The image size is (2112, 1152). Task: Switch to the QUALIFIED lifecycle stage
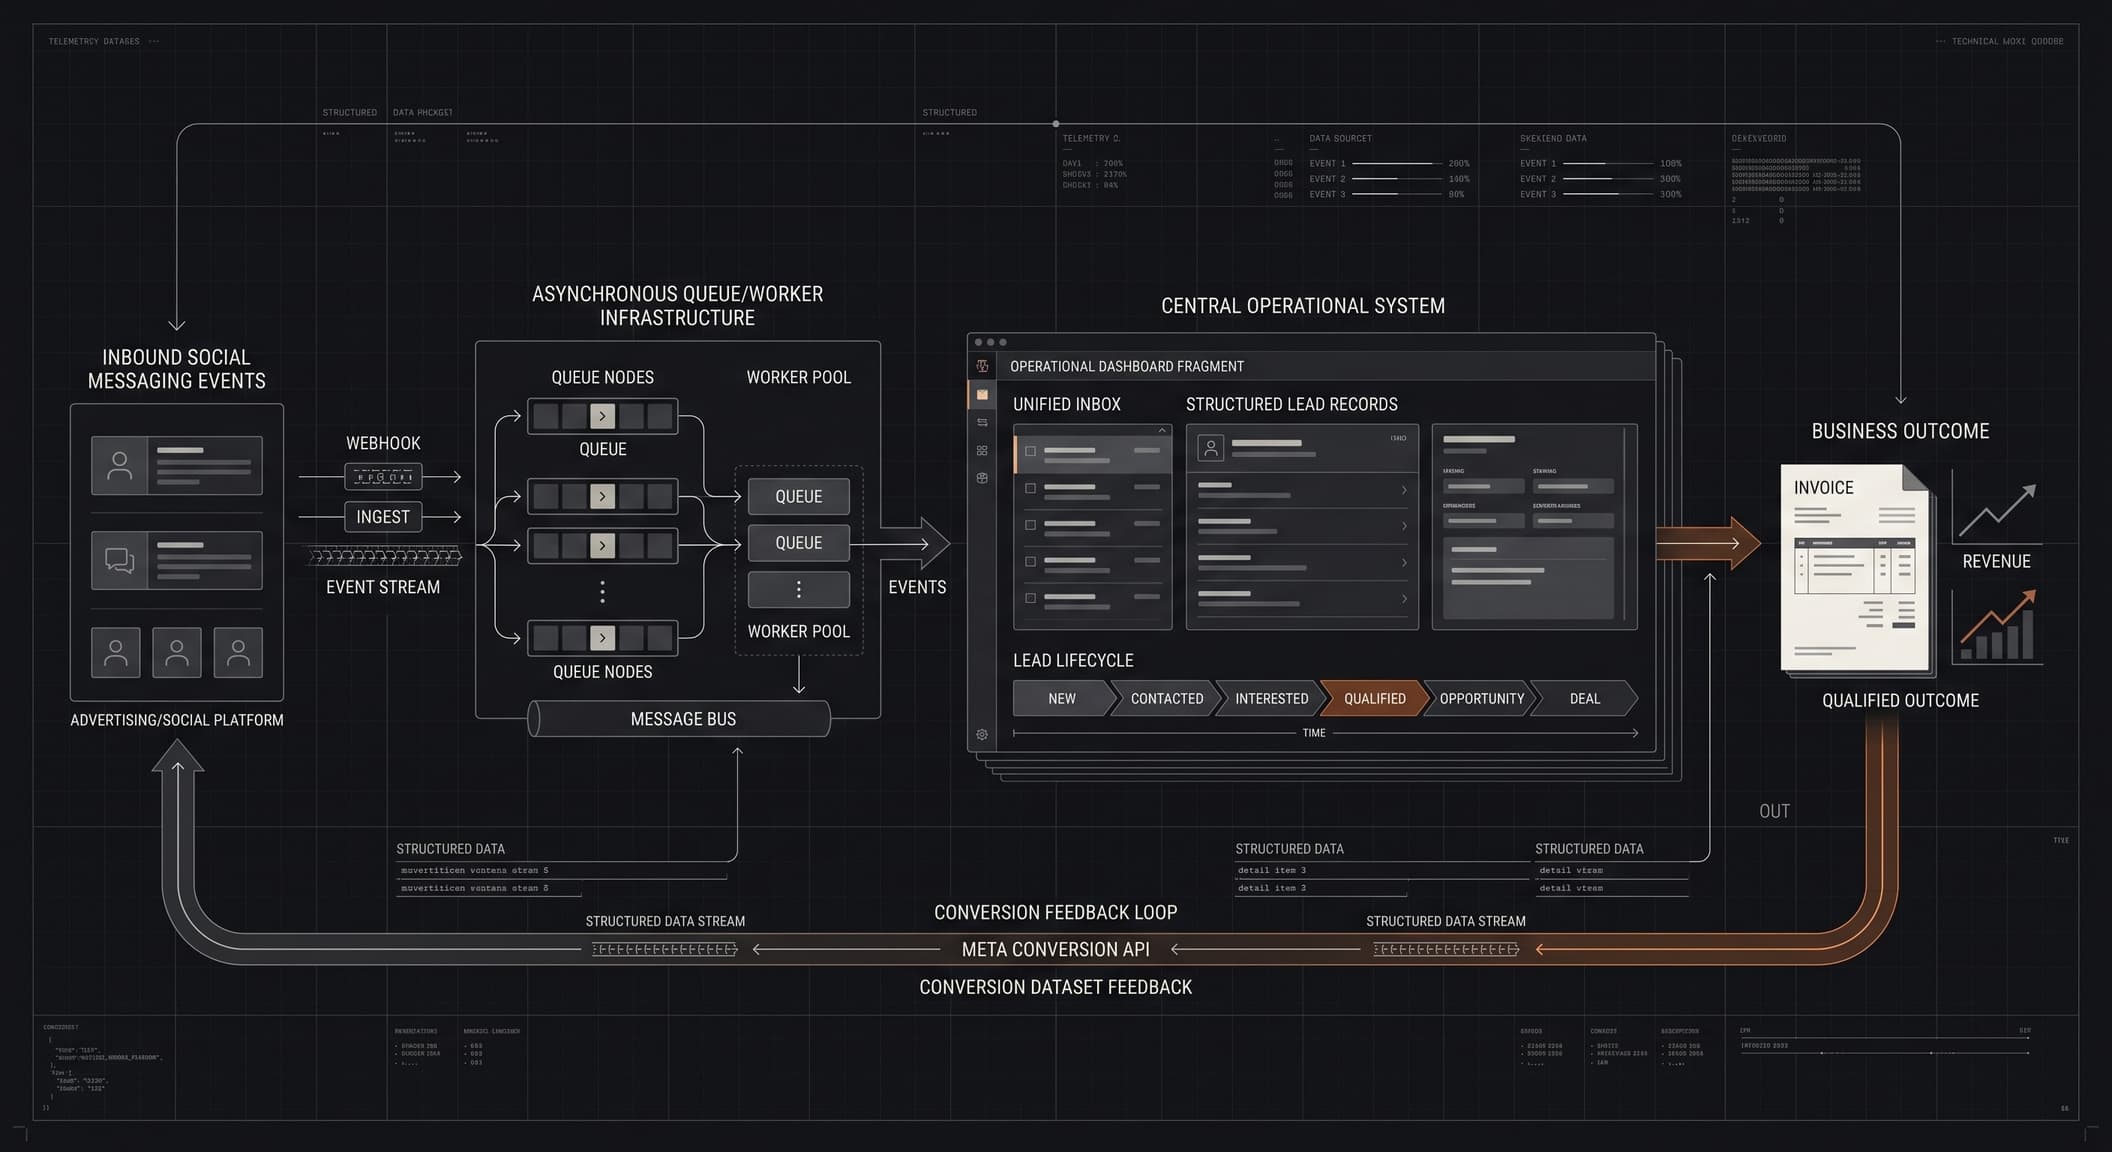pyautogui.click(x=1375, y=698)
